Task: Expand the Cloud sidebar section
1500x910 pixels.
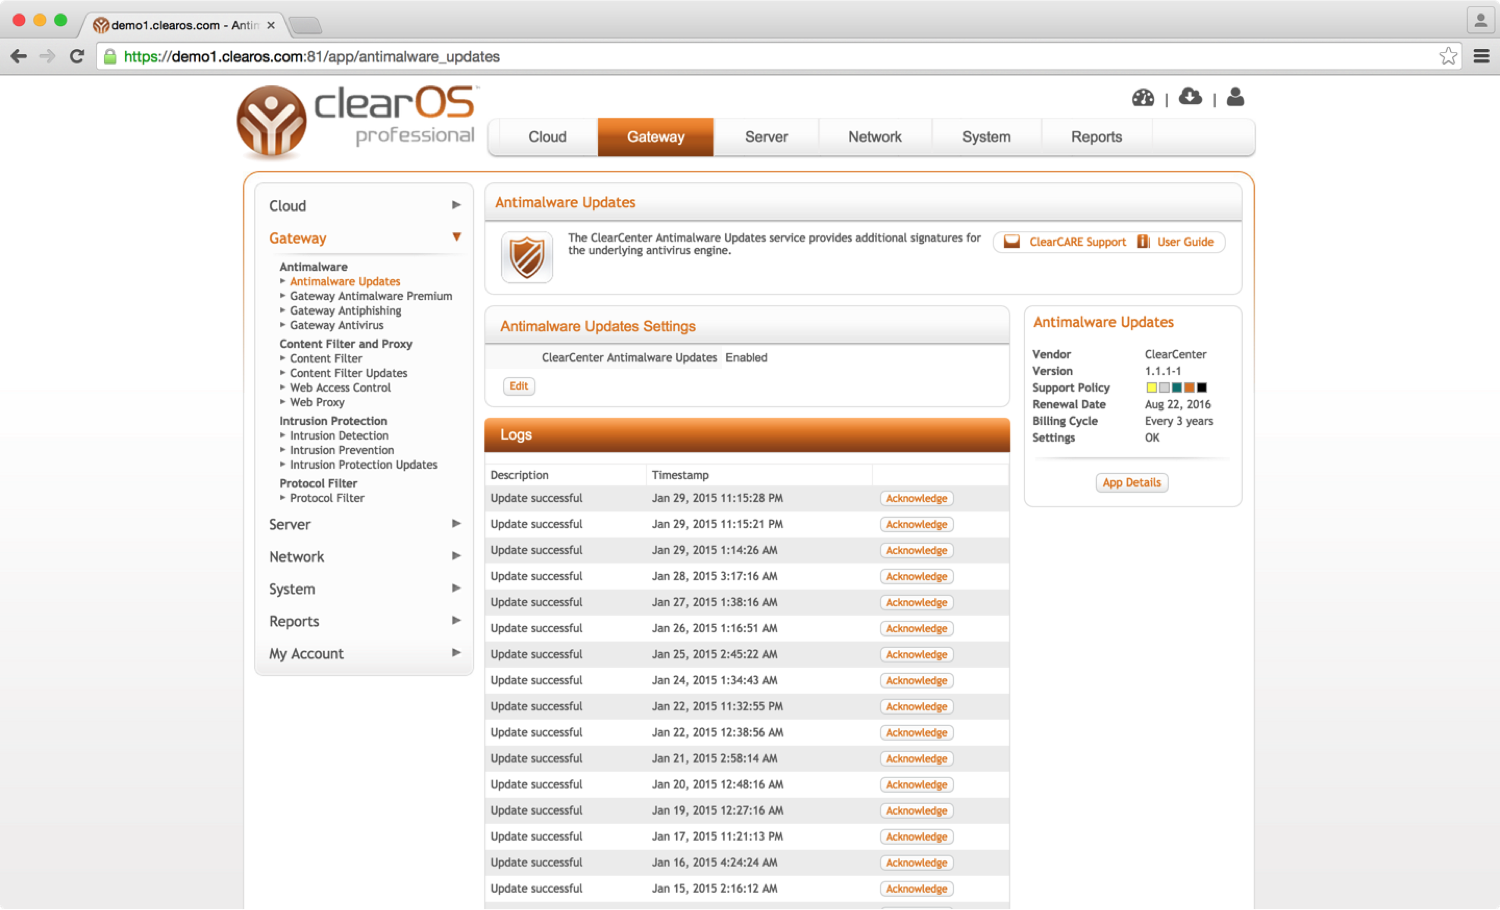Action: [x=365, y=206]
